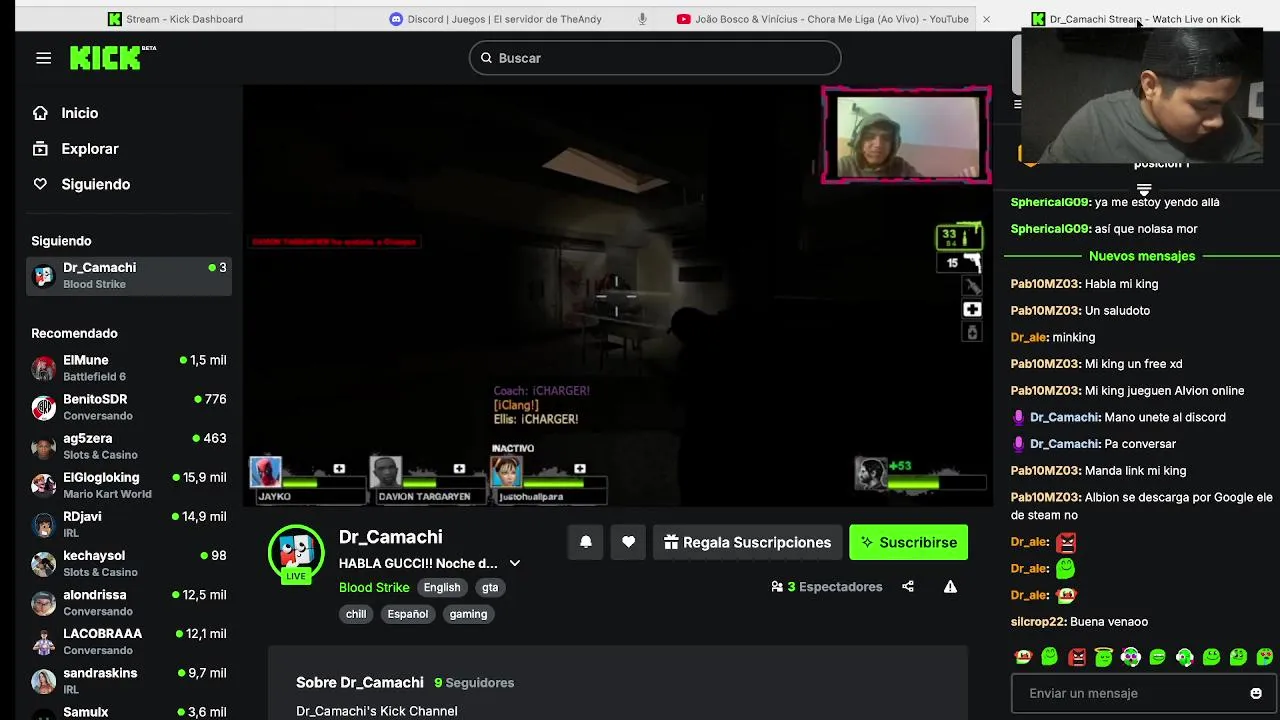
Task: Close the YouTube browser tab
Action: 986,19
